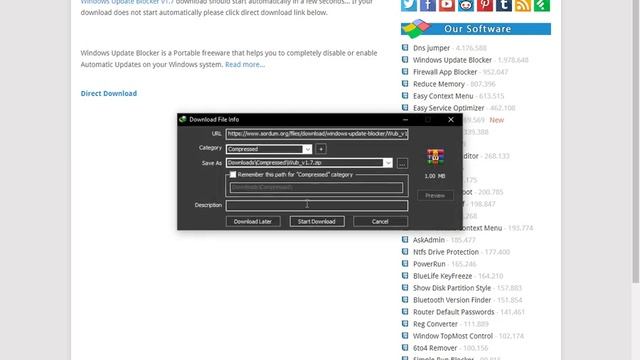The width and height of the screenshot is (640, 360).
Task: Click the Our Software colored logo
Action: (416, 29)
